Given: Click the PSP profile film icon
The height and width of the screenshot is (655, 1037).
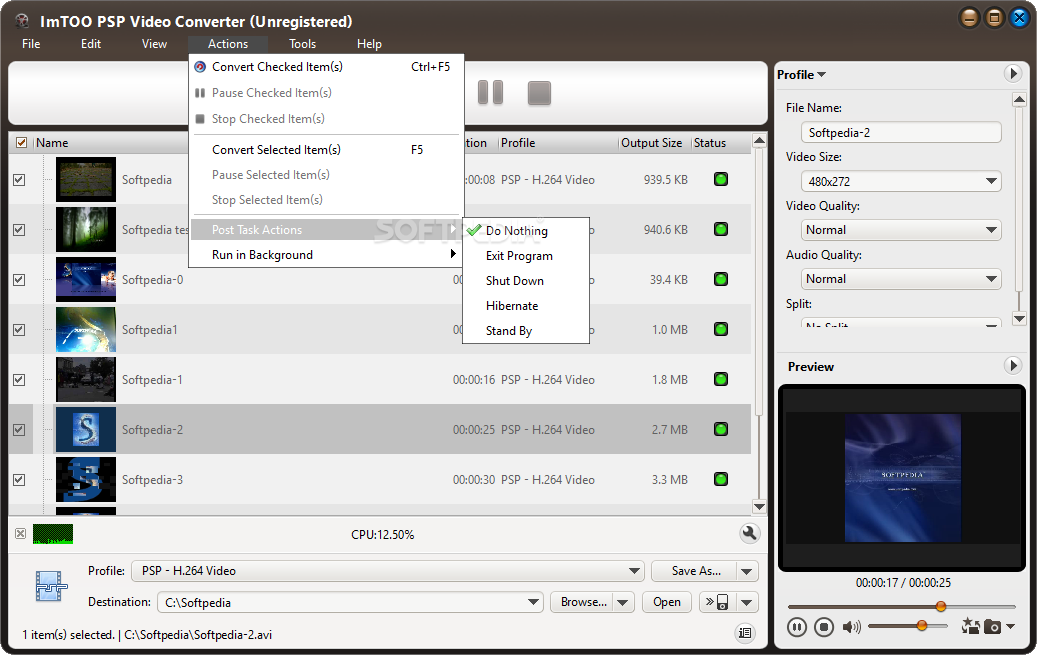Looking at the screenshot, I should [51, 586].
